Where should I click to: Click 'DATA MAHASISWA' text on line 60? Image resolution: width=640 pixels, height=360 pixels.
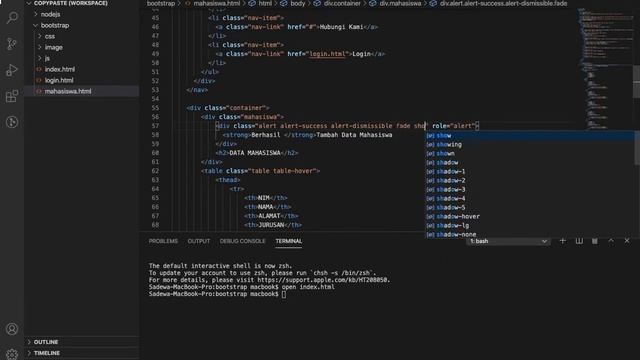click(x=255, y=153)
